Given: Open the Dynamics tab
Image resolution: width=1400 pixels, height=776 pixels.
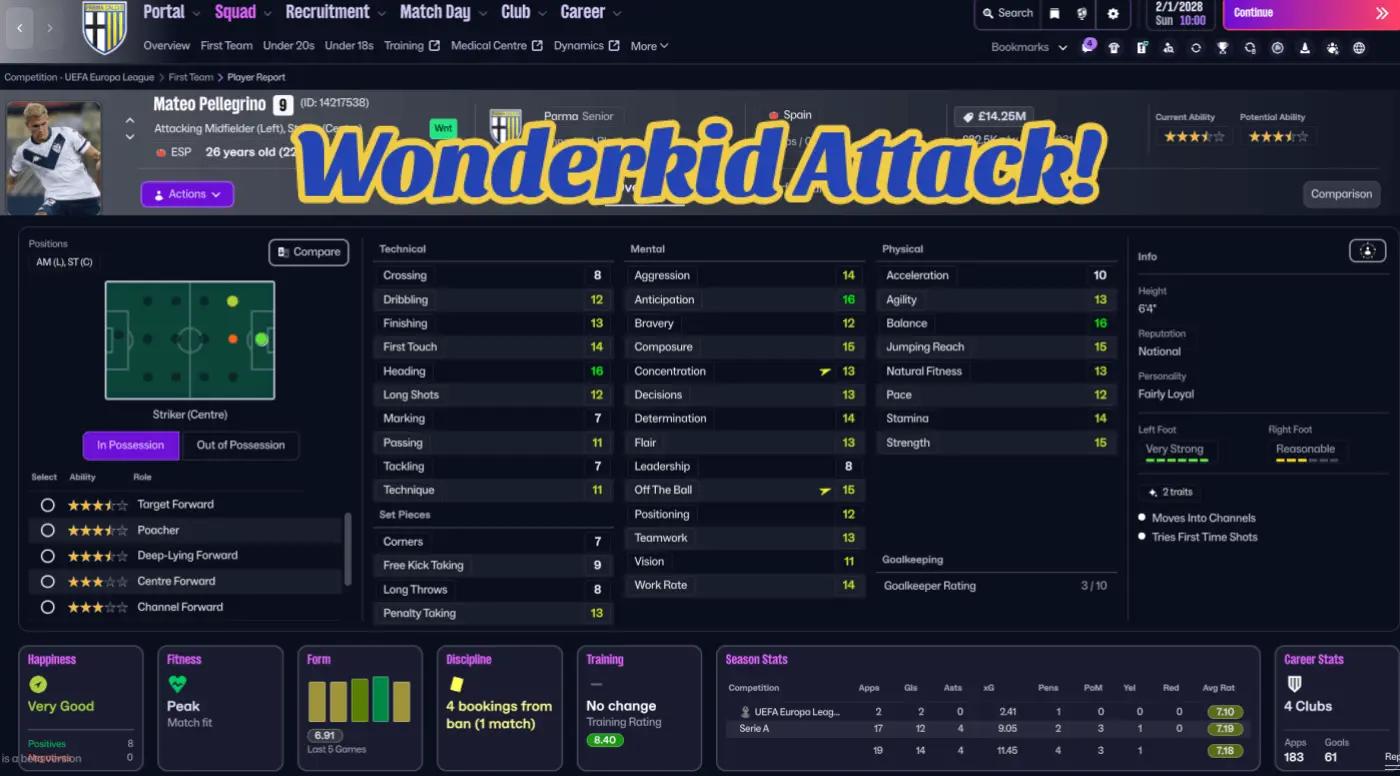Looking at the screenshot, I should pos(587,46).
